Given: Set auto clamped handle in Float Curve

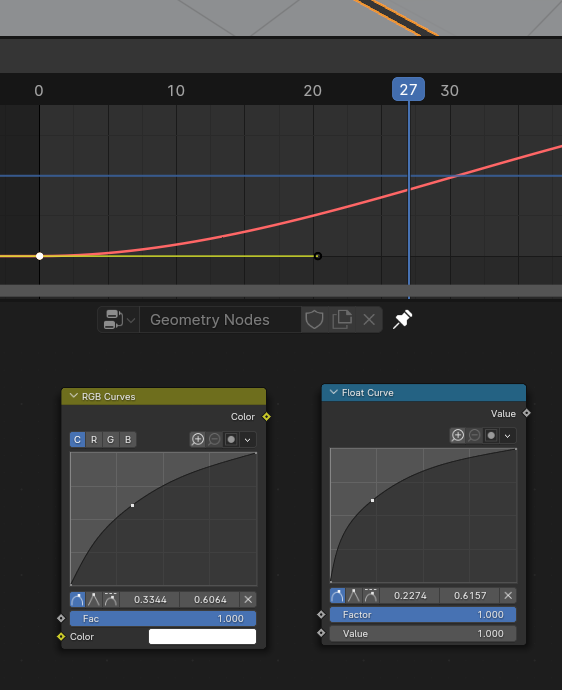Looking at the screenshot, I should pos(371,595).
